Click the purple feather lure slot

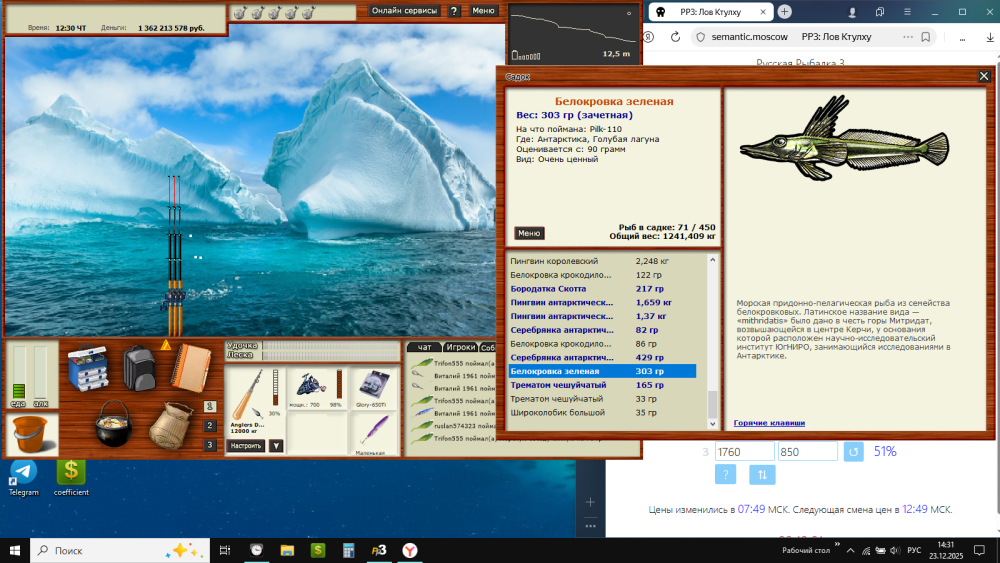click(x=374, y=433)
